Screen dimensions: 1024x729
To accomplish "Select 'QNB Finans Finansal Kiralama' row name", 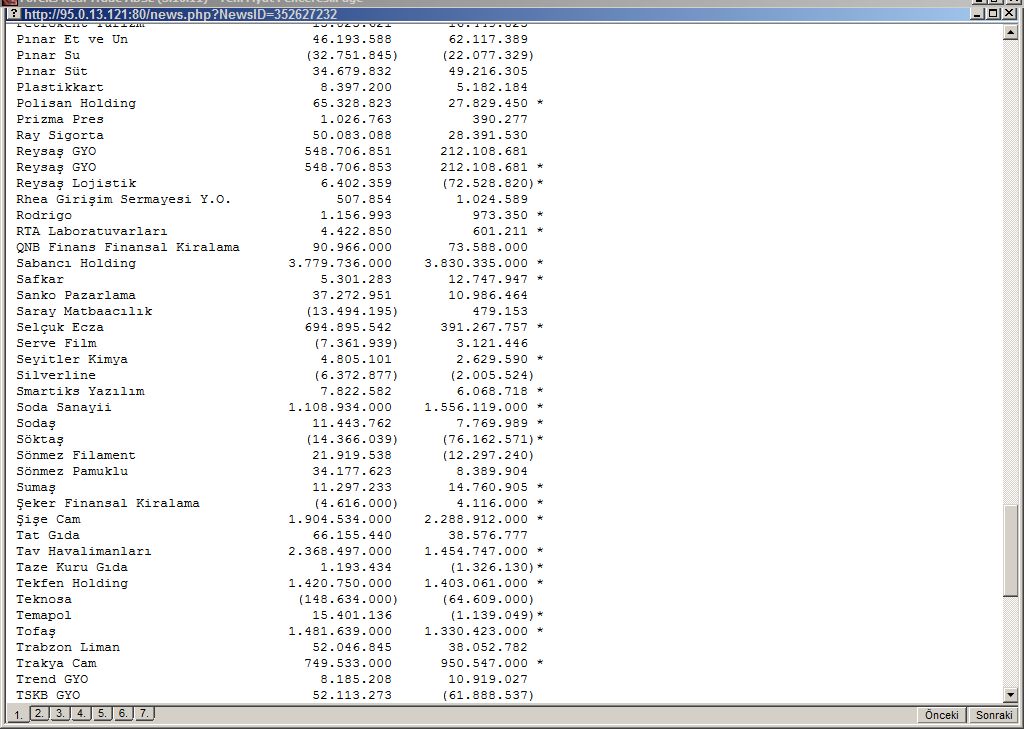I will point(128,248).
